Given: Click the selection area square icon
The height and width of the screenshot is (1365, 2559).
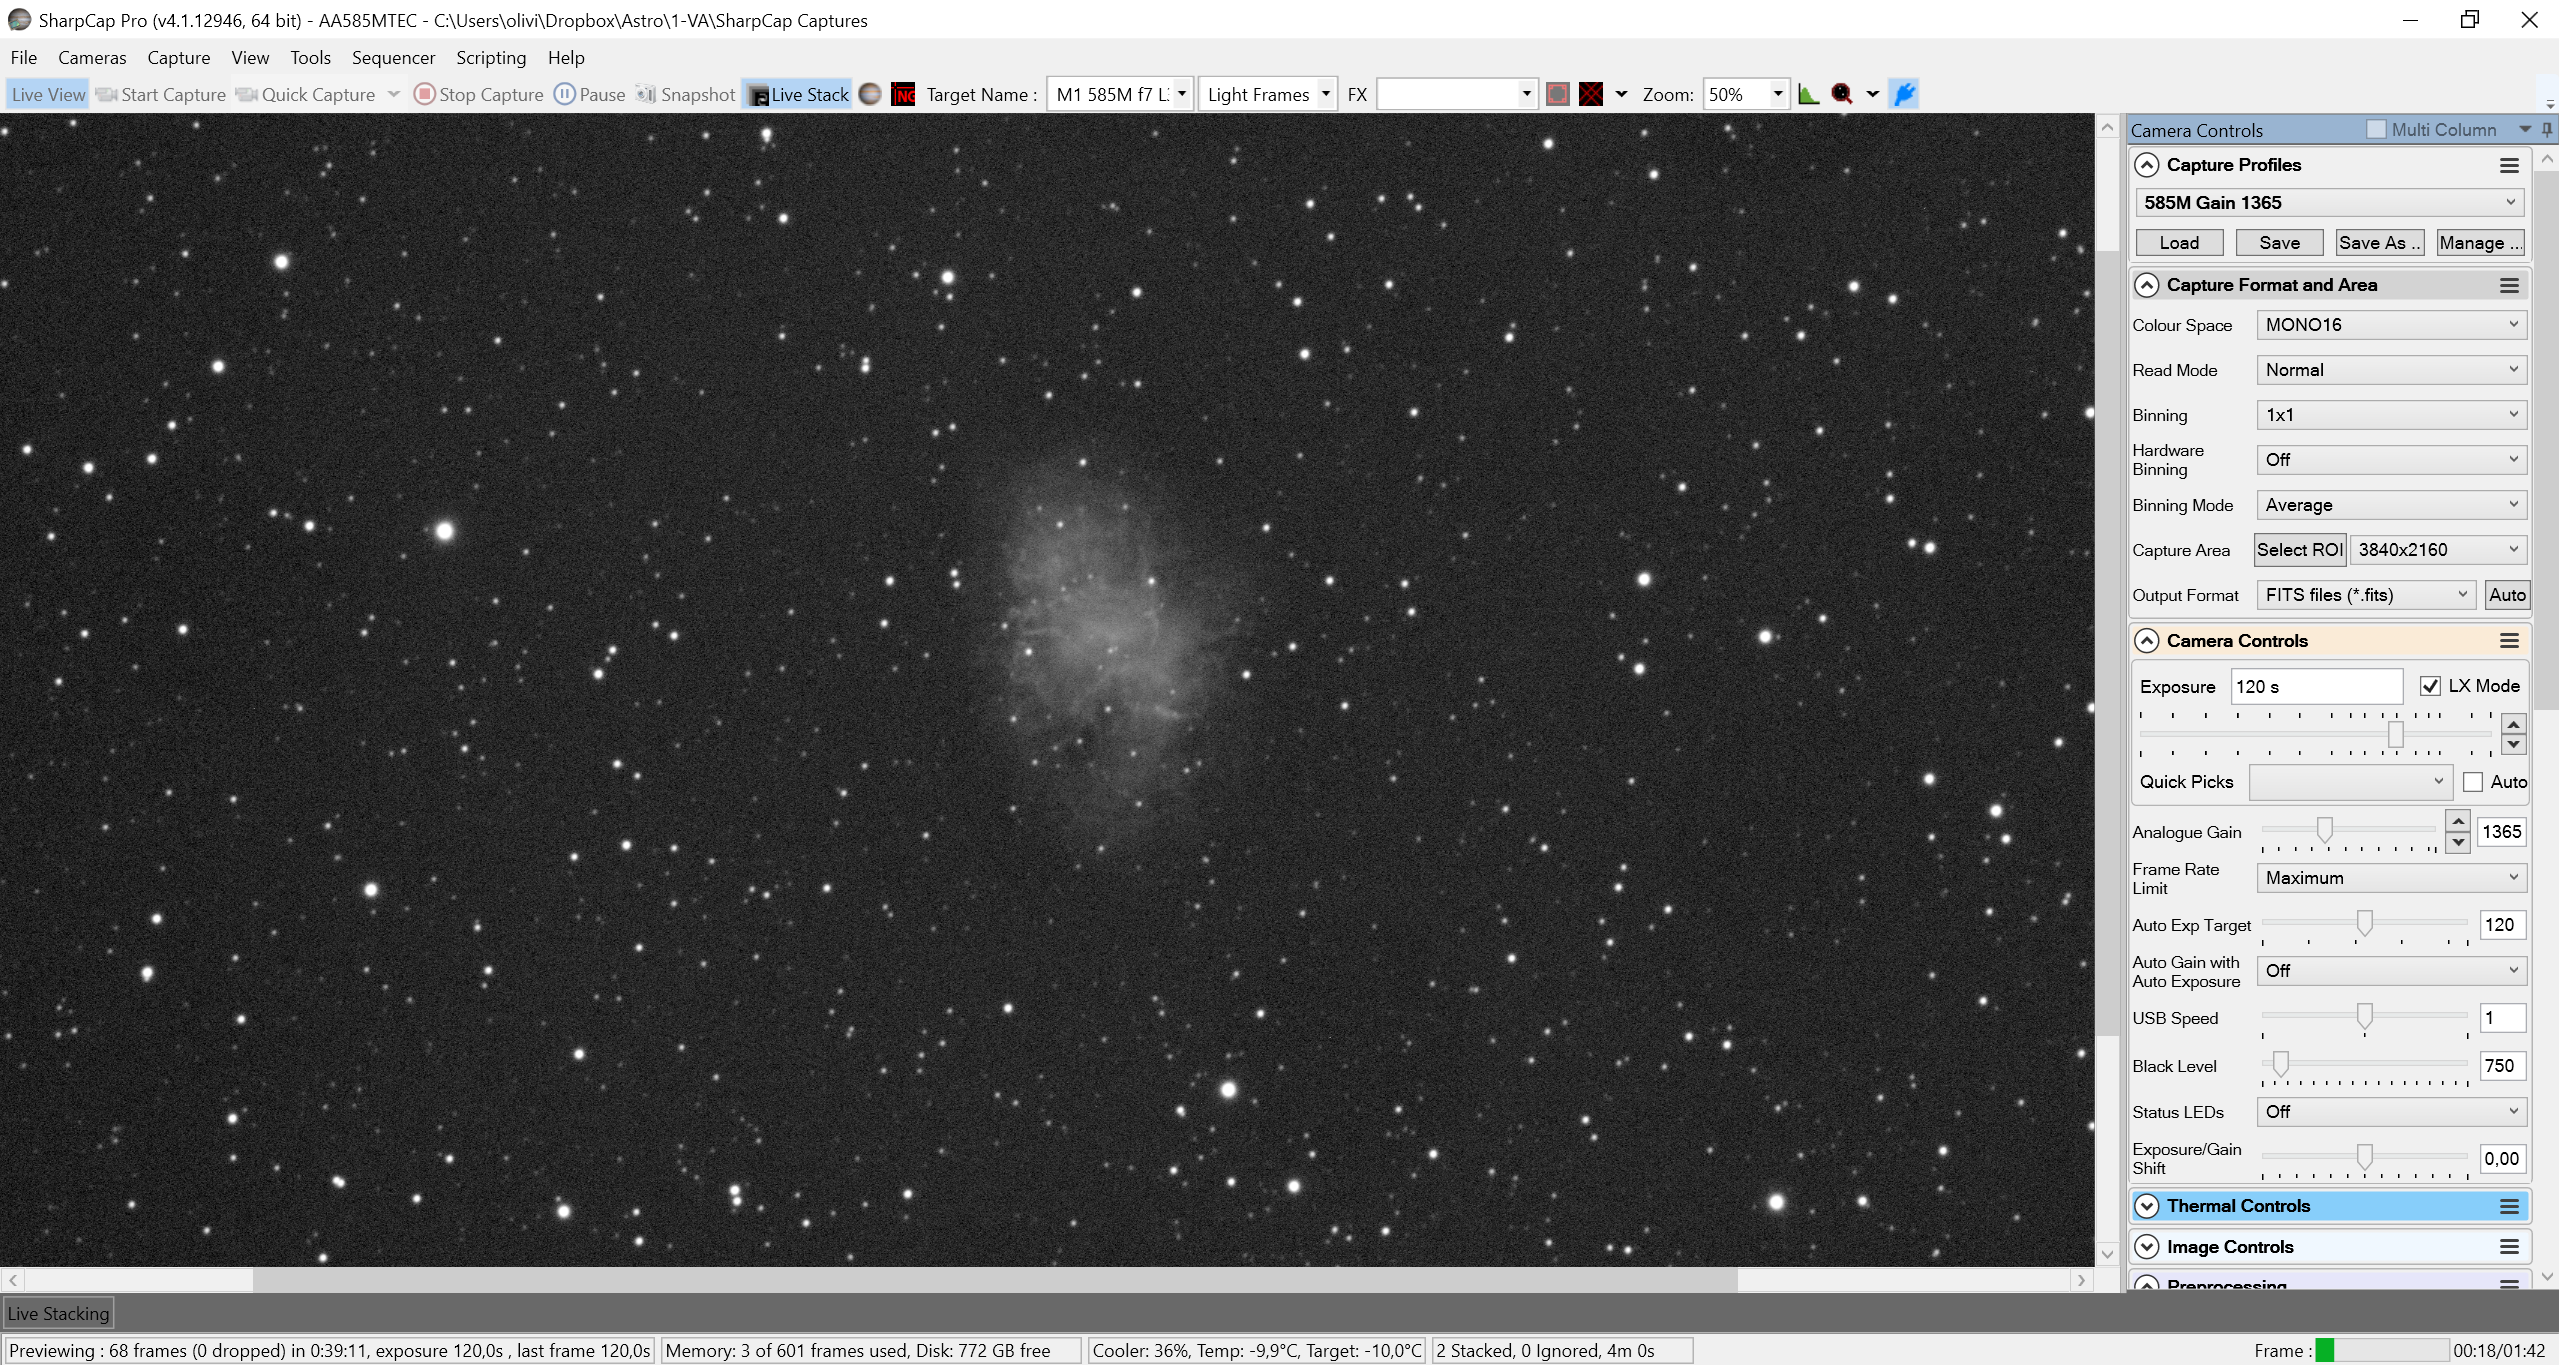Looking at the screenshot, I should pyautogui.click(x=1557, y=94).
